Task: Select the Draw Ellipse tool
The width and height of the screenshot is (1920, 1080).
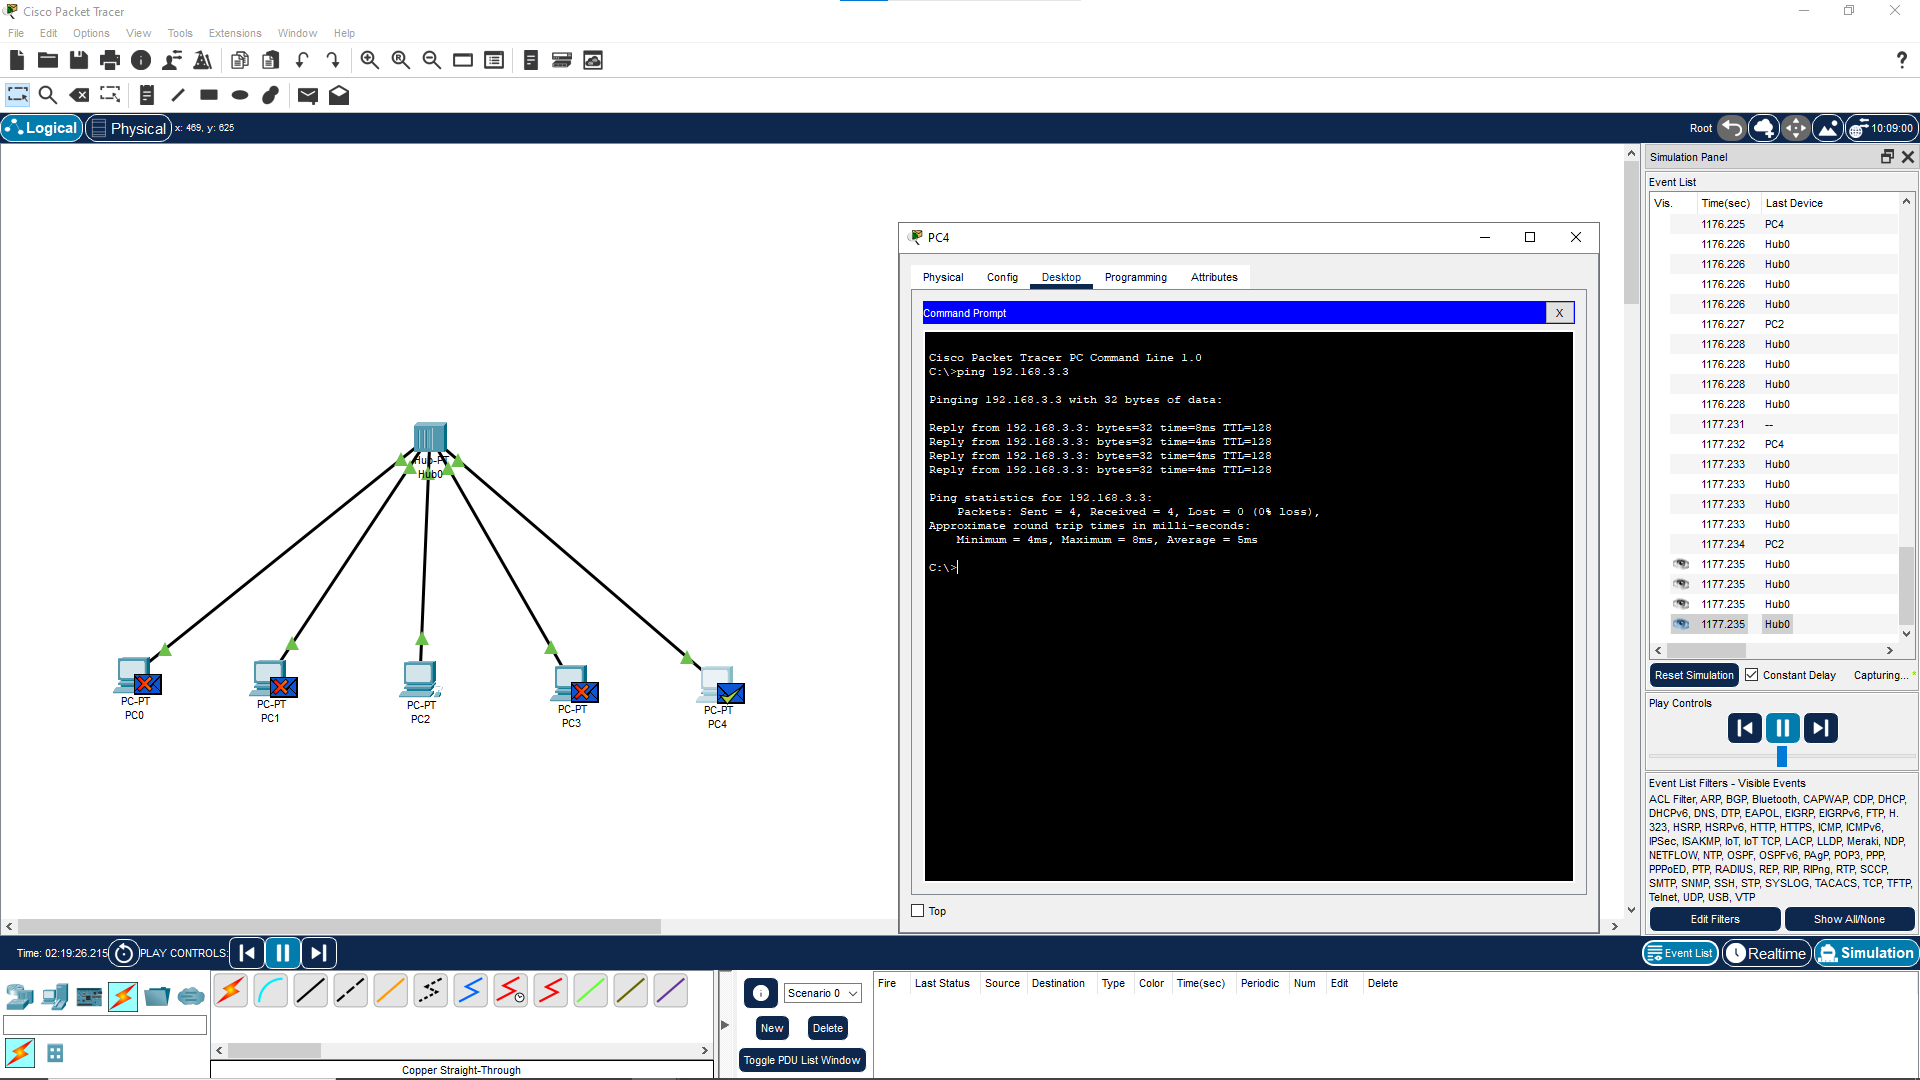Action: pos(240,95)
